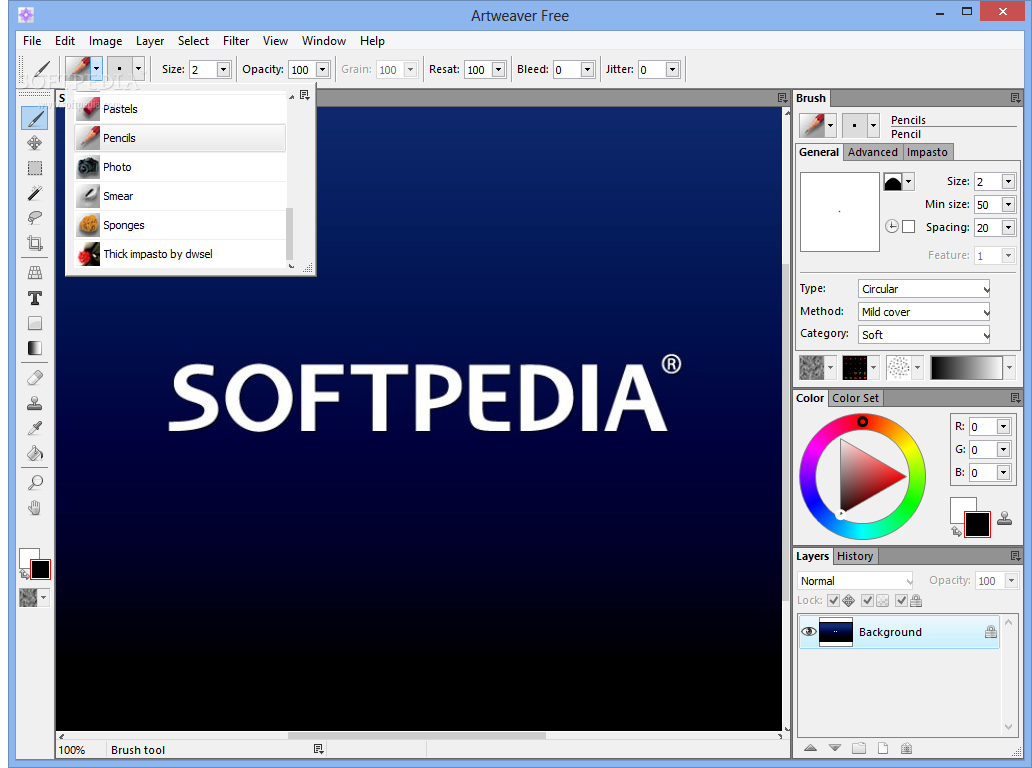Open the Color panel options menu
The image size is (1032, 768).
pos(1015,398)
